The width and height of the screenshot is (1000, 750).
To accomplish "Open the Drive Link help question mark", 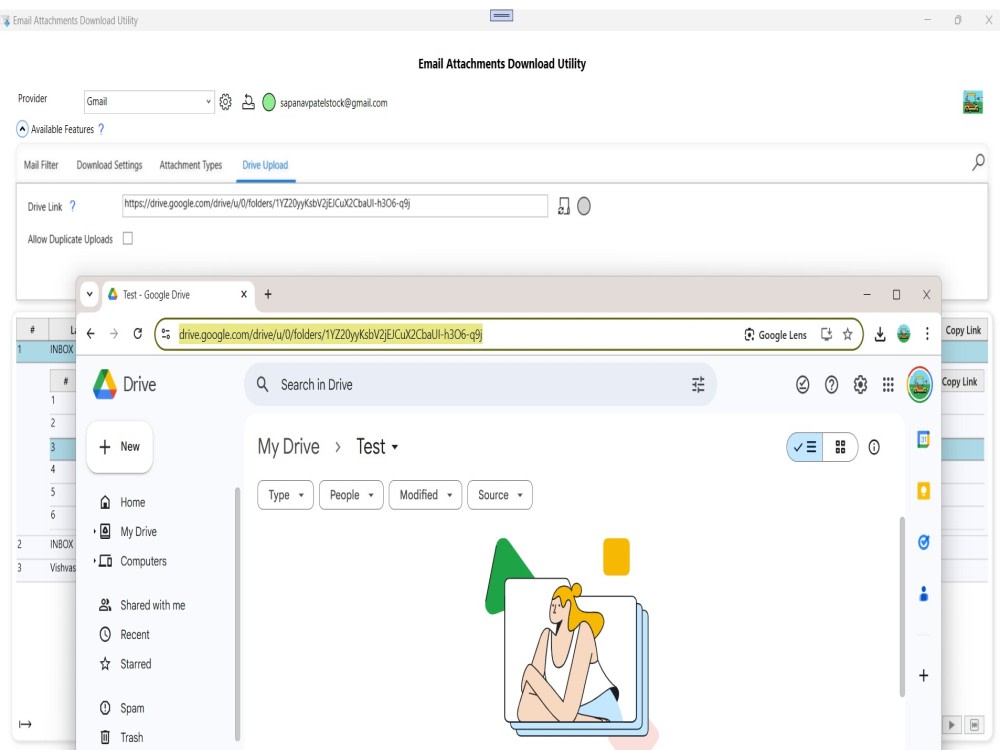I will click(x=72, y=206).
